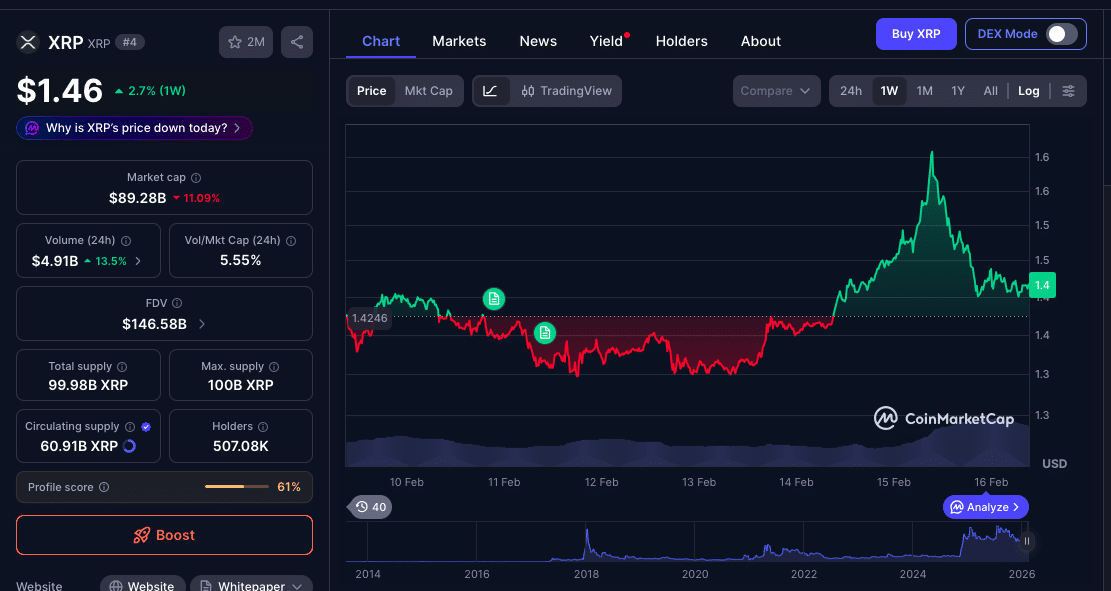Click the Analyze button
This screenshot has height=591, width=1111.
click(x=986, y=507)
